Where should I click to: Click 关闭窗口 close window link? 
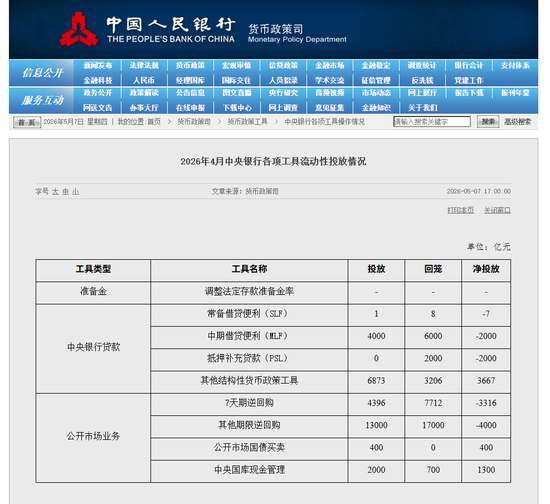coord(497,210)
